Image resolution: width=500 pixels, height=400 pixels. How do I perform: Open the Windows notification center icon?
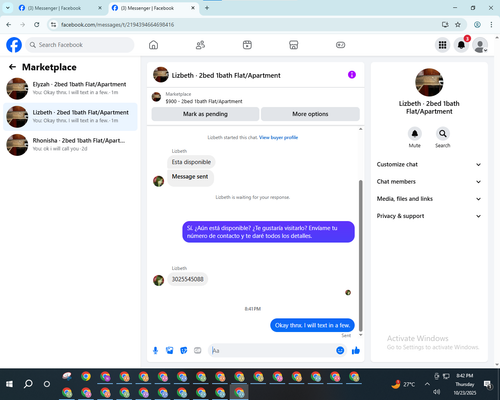[x=488, y=384]
